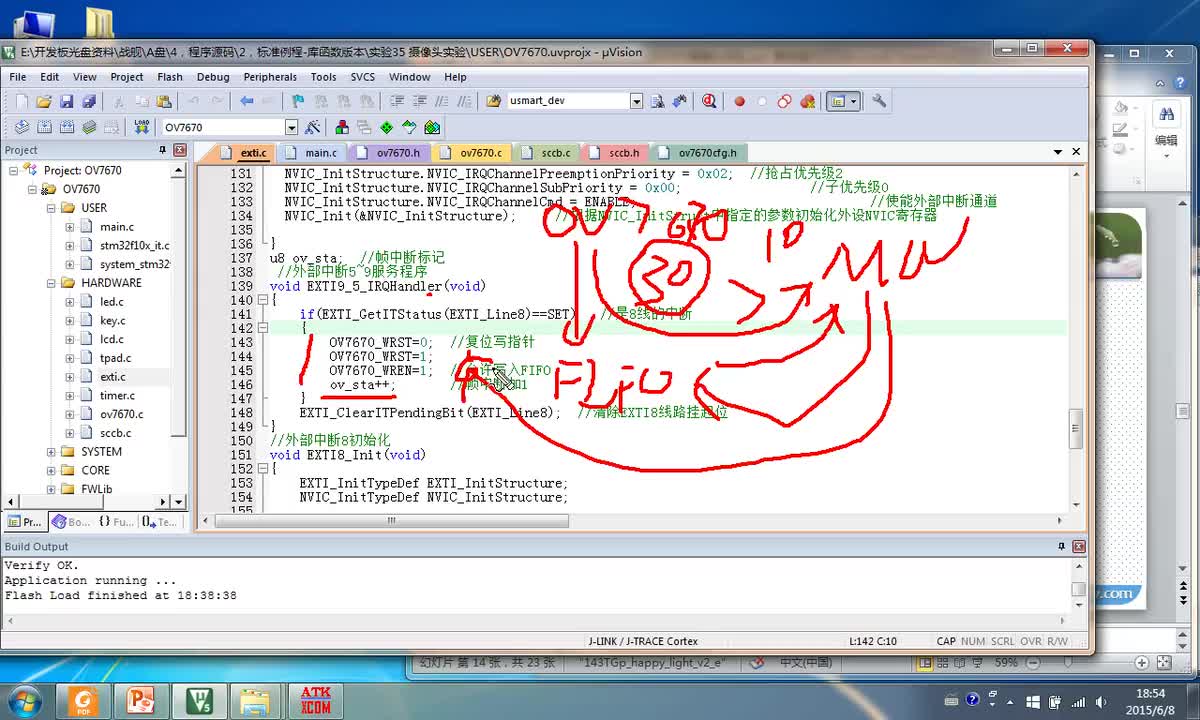This screenshot has width=1200, height=720.
Task: Open Configuration wrench icon
Action: coord(879,101)
